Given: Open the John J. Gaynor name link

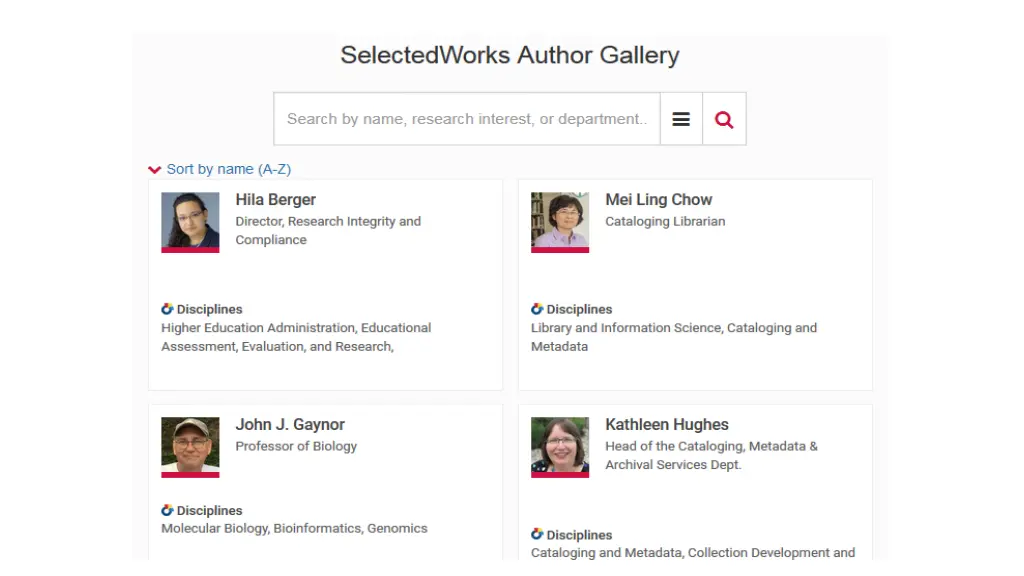Looking at the screenshot, I should (290, 424).
